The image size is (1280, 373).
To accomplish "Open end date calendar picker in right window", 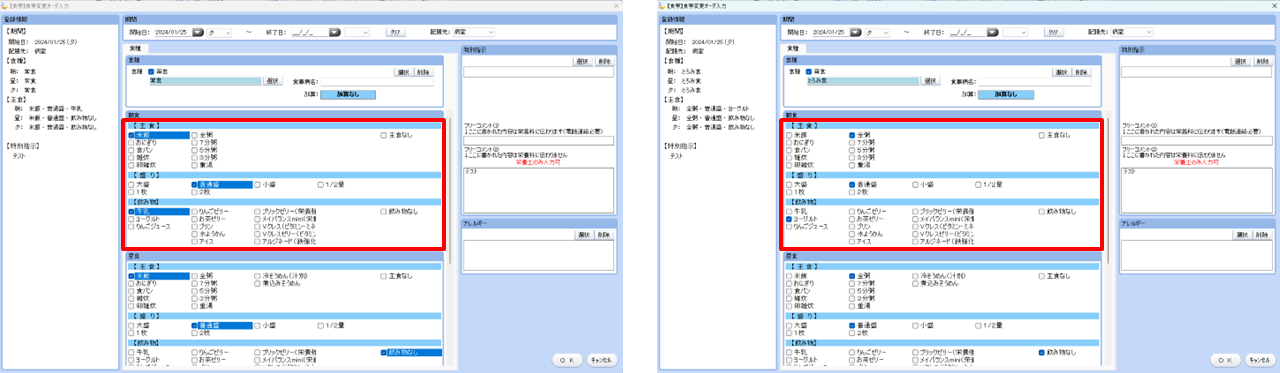I will 993,32.
